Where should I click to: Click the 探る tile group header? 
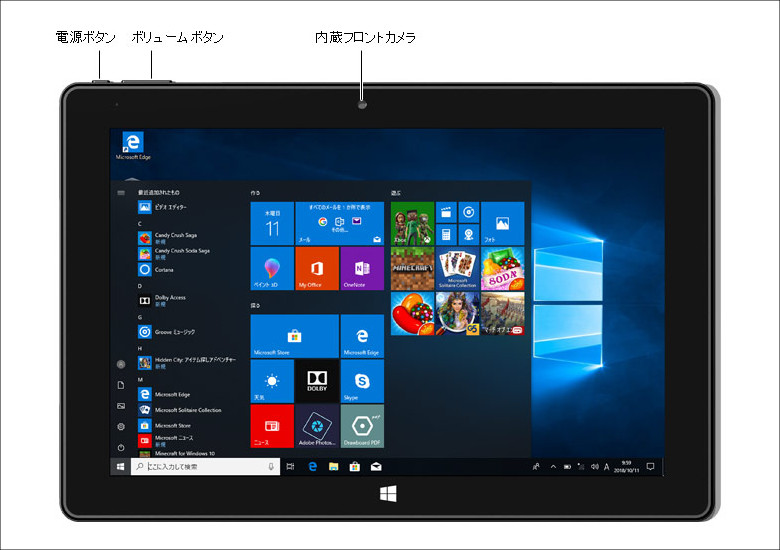click(x=255, y=305)
